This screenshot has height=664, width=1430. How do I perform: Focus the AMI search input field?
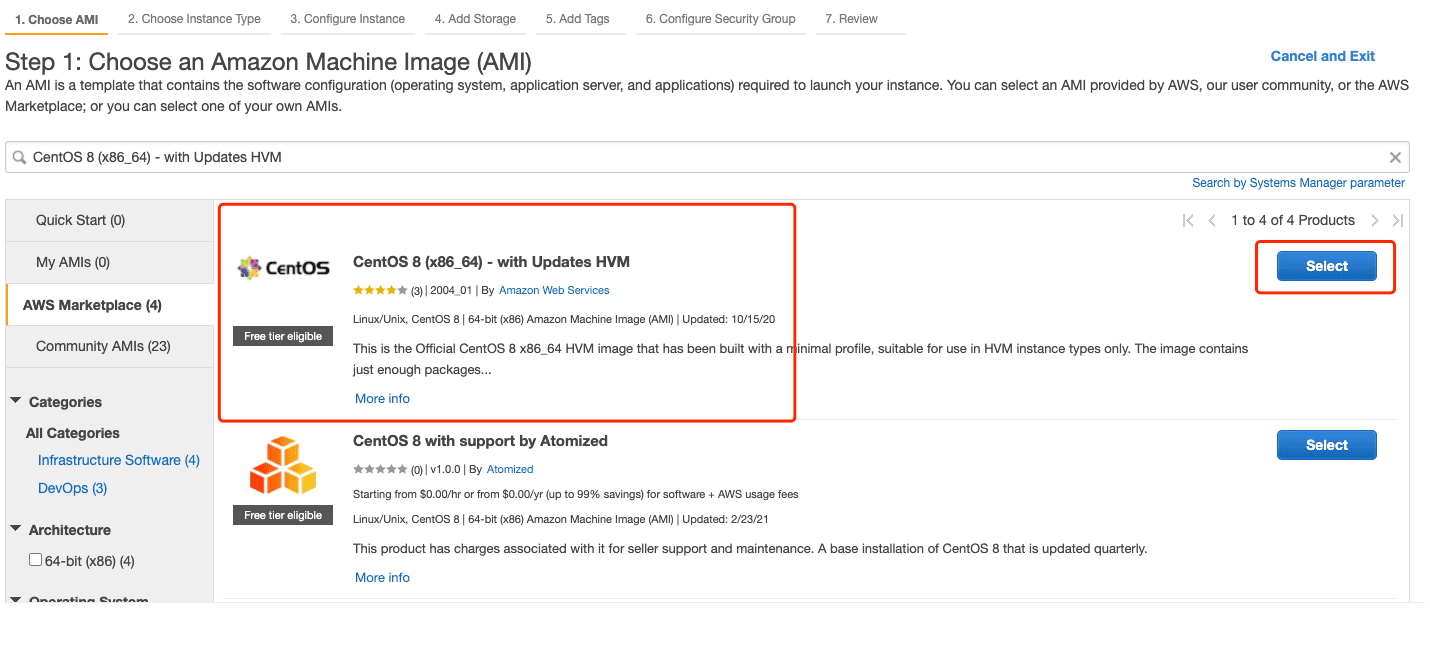point(705,157)
